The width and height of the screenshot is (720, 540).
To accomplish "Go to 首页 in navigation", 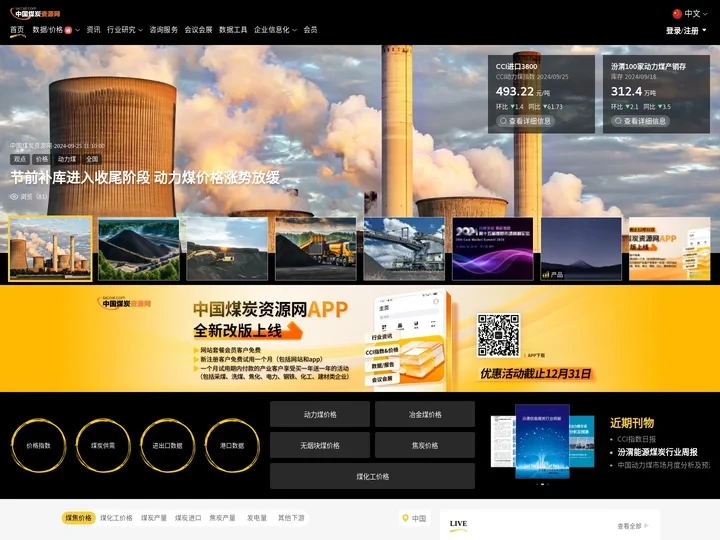I will click(17, 30).
